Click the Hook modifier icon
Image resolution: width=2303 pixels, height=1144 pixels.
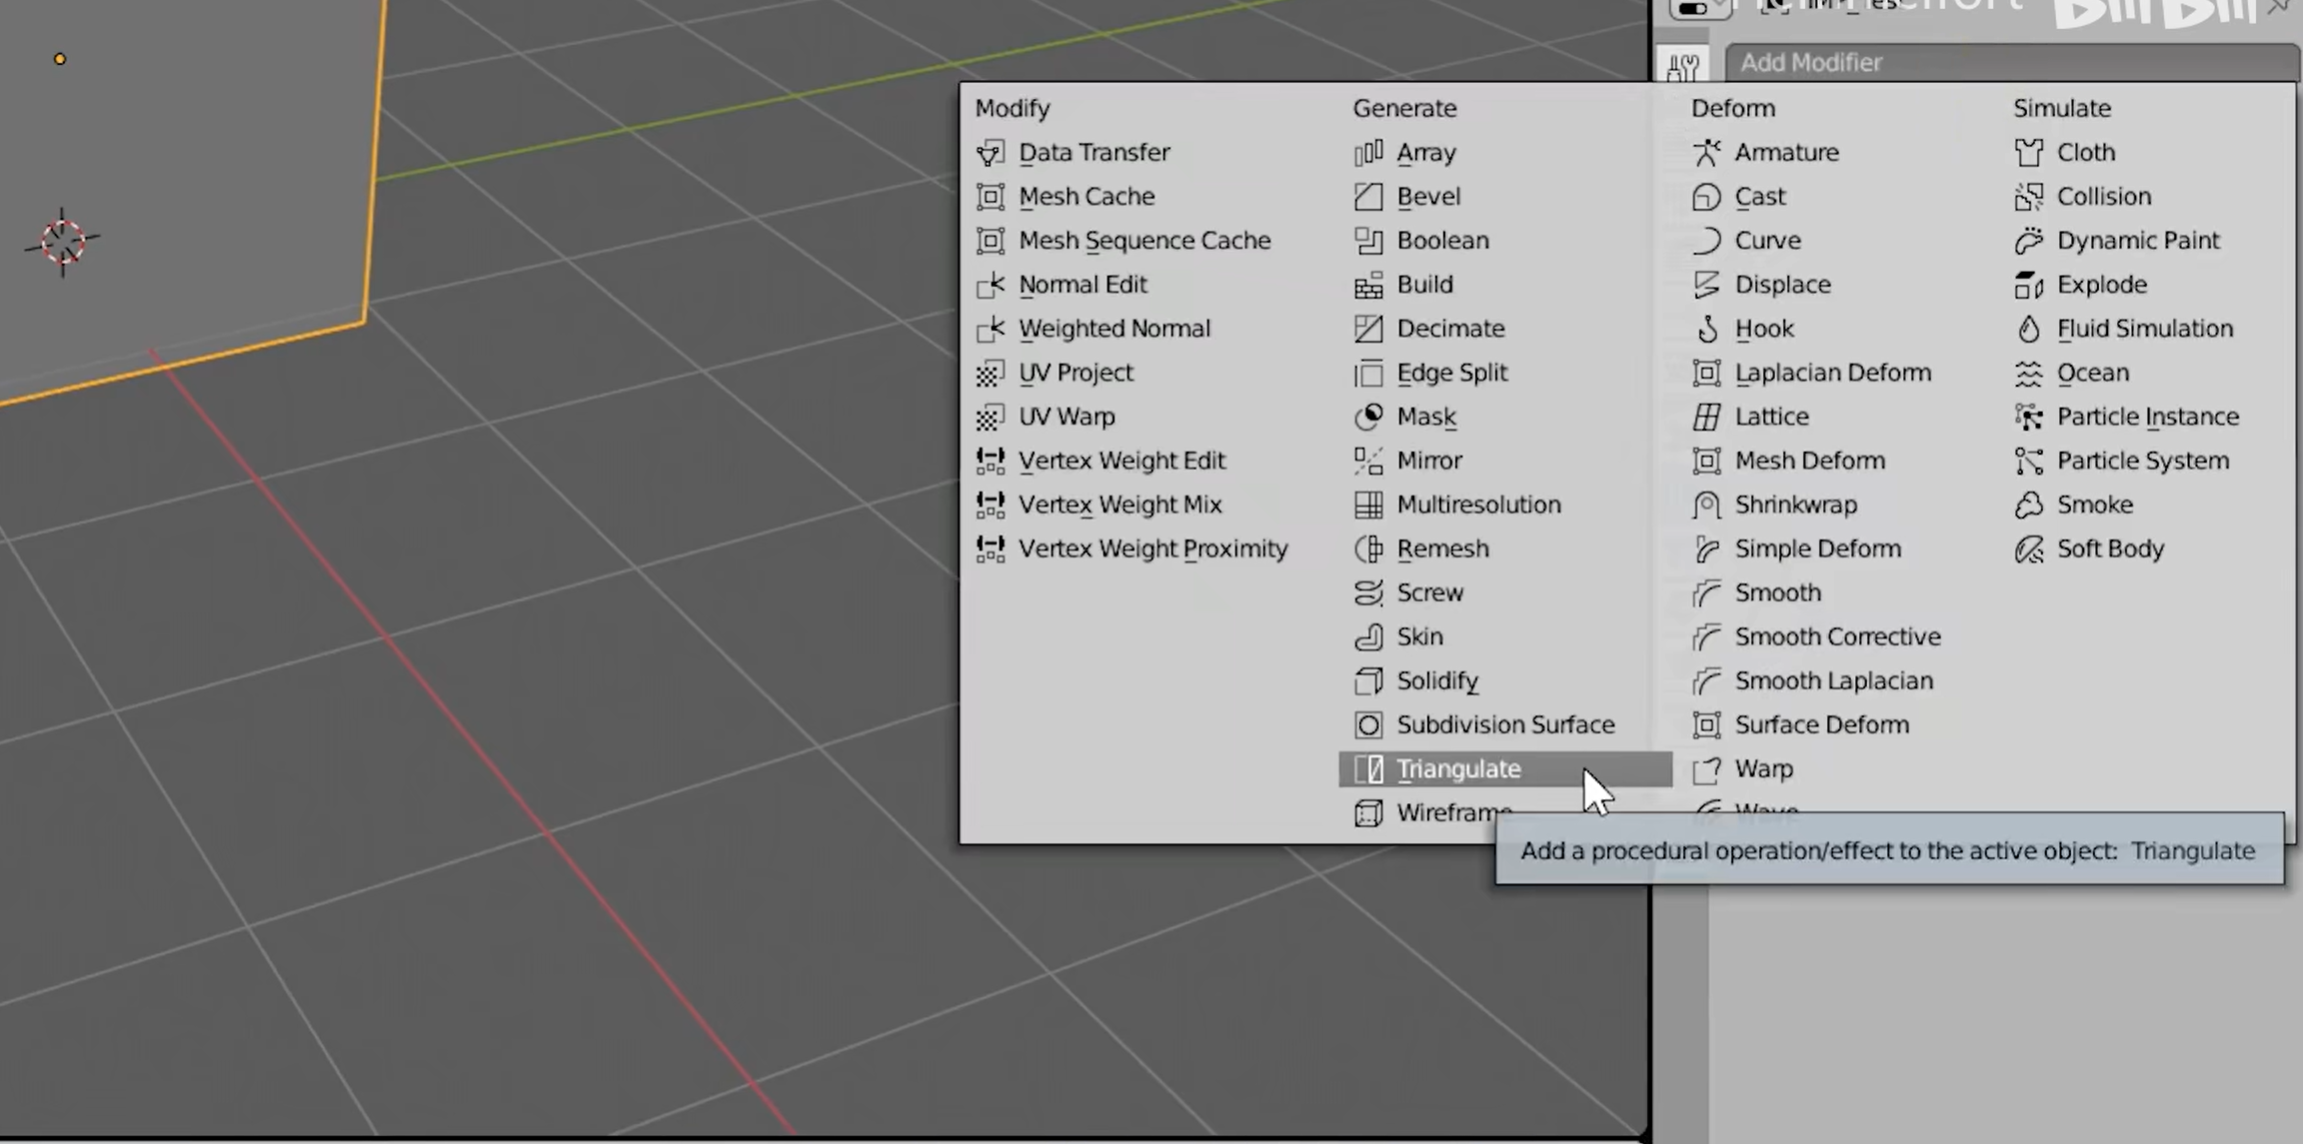coord(1706,328)
